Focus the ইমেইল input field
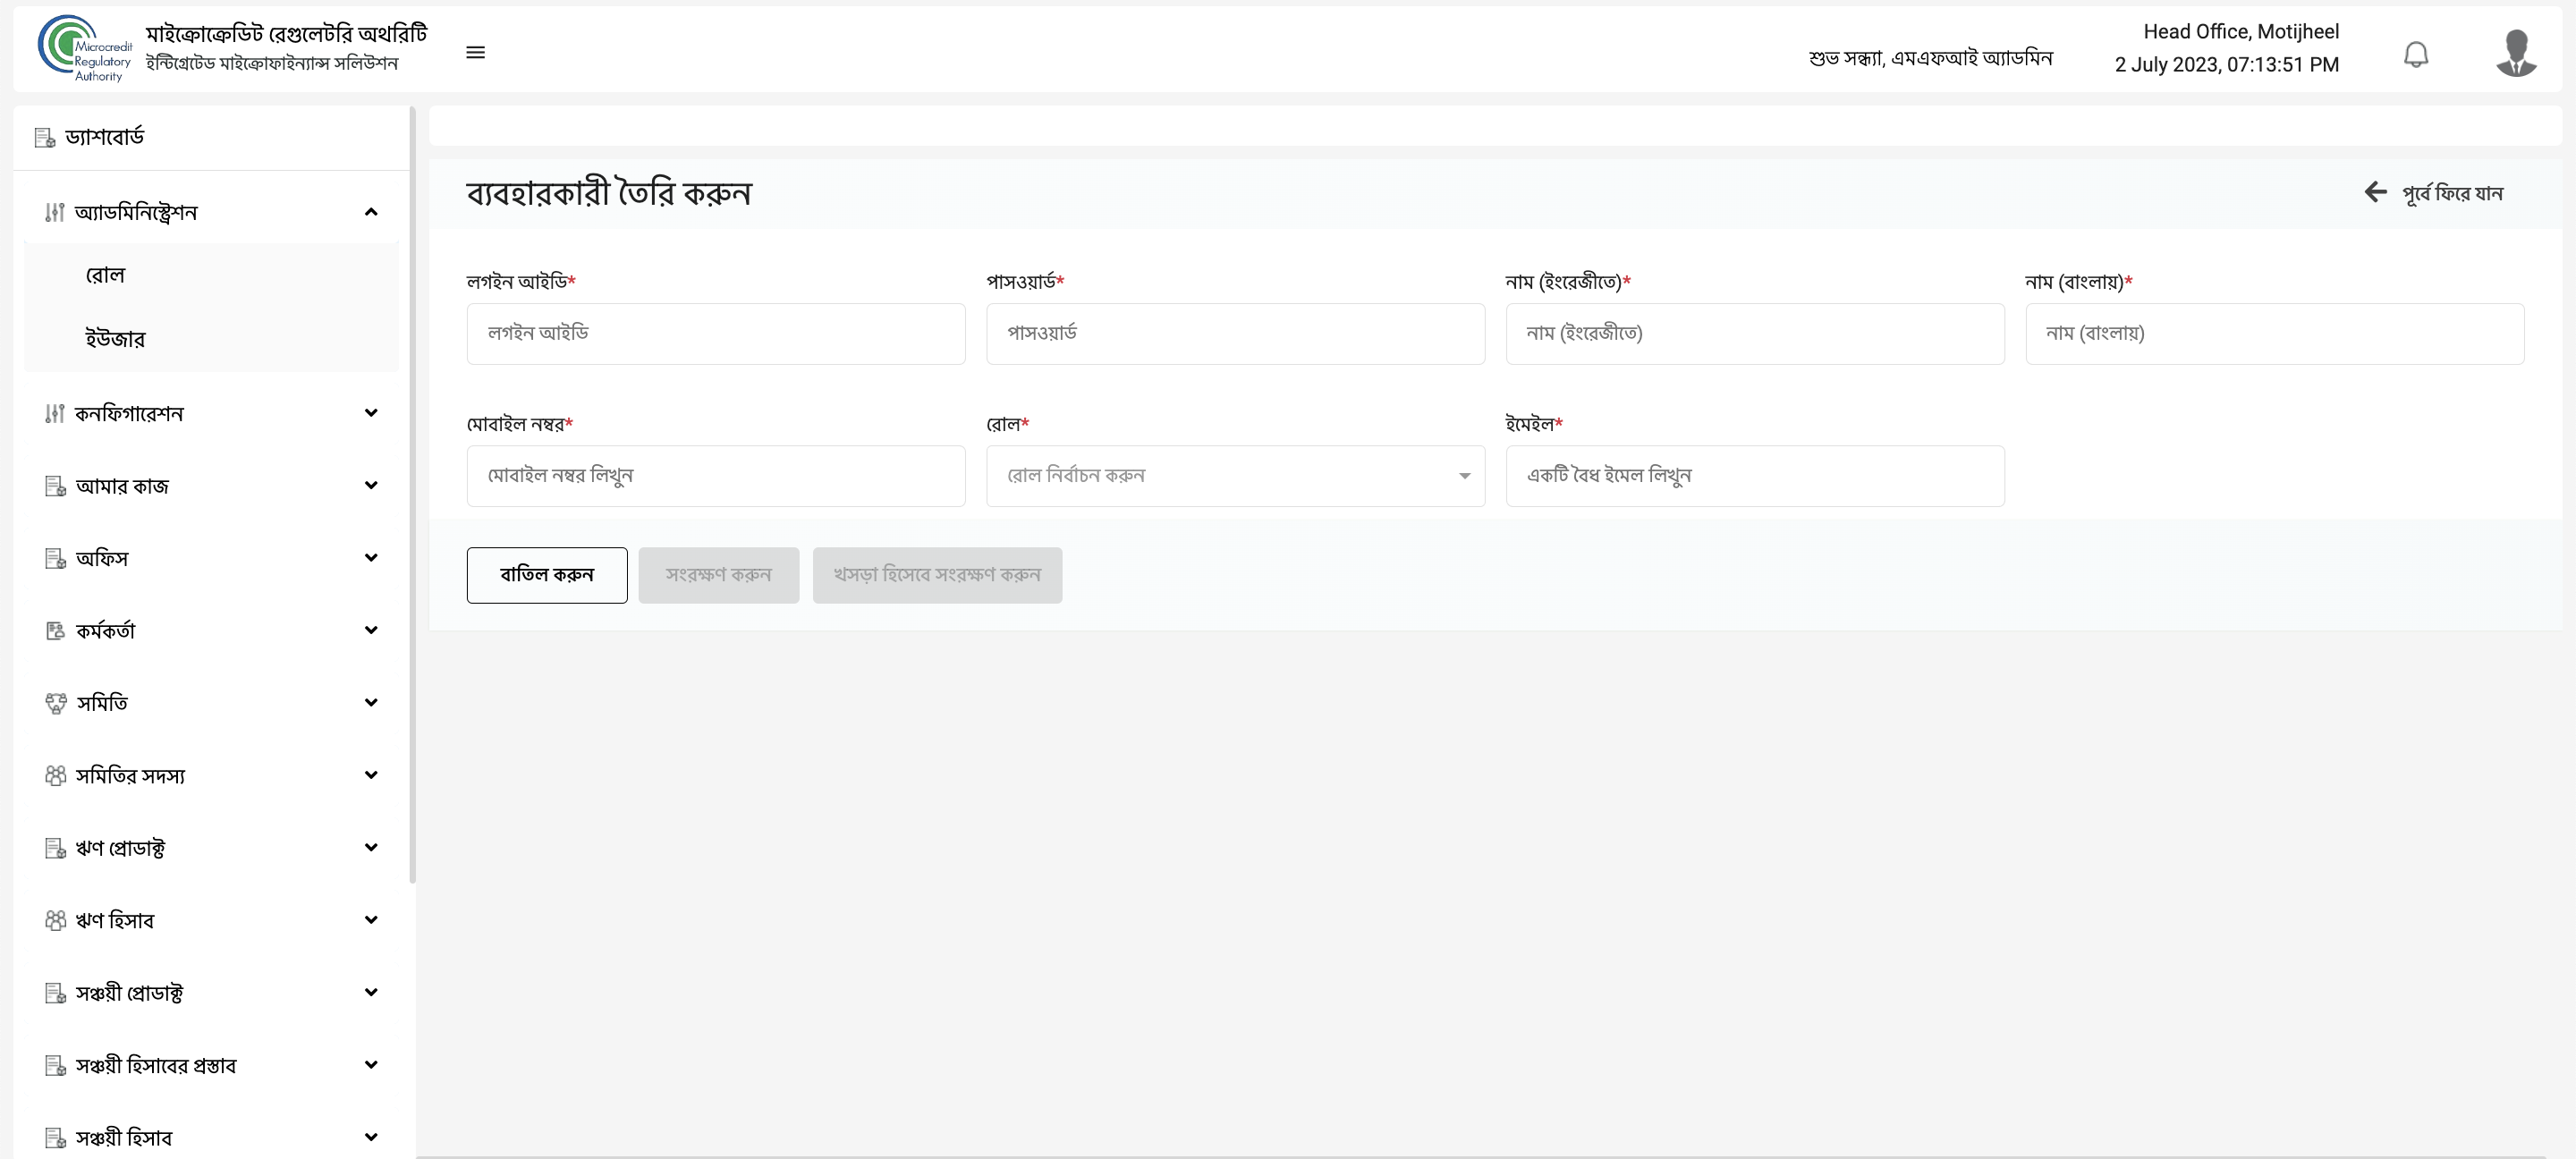The height and width of the screenshot is (1159, 2576). click(x=1755, y=476)
